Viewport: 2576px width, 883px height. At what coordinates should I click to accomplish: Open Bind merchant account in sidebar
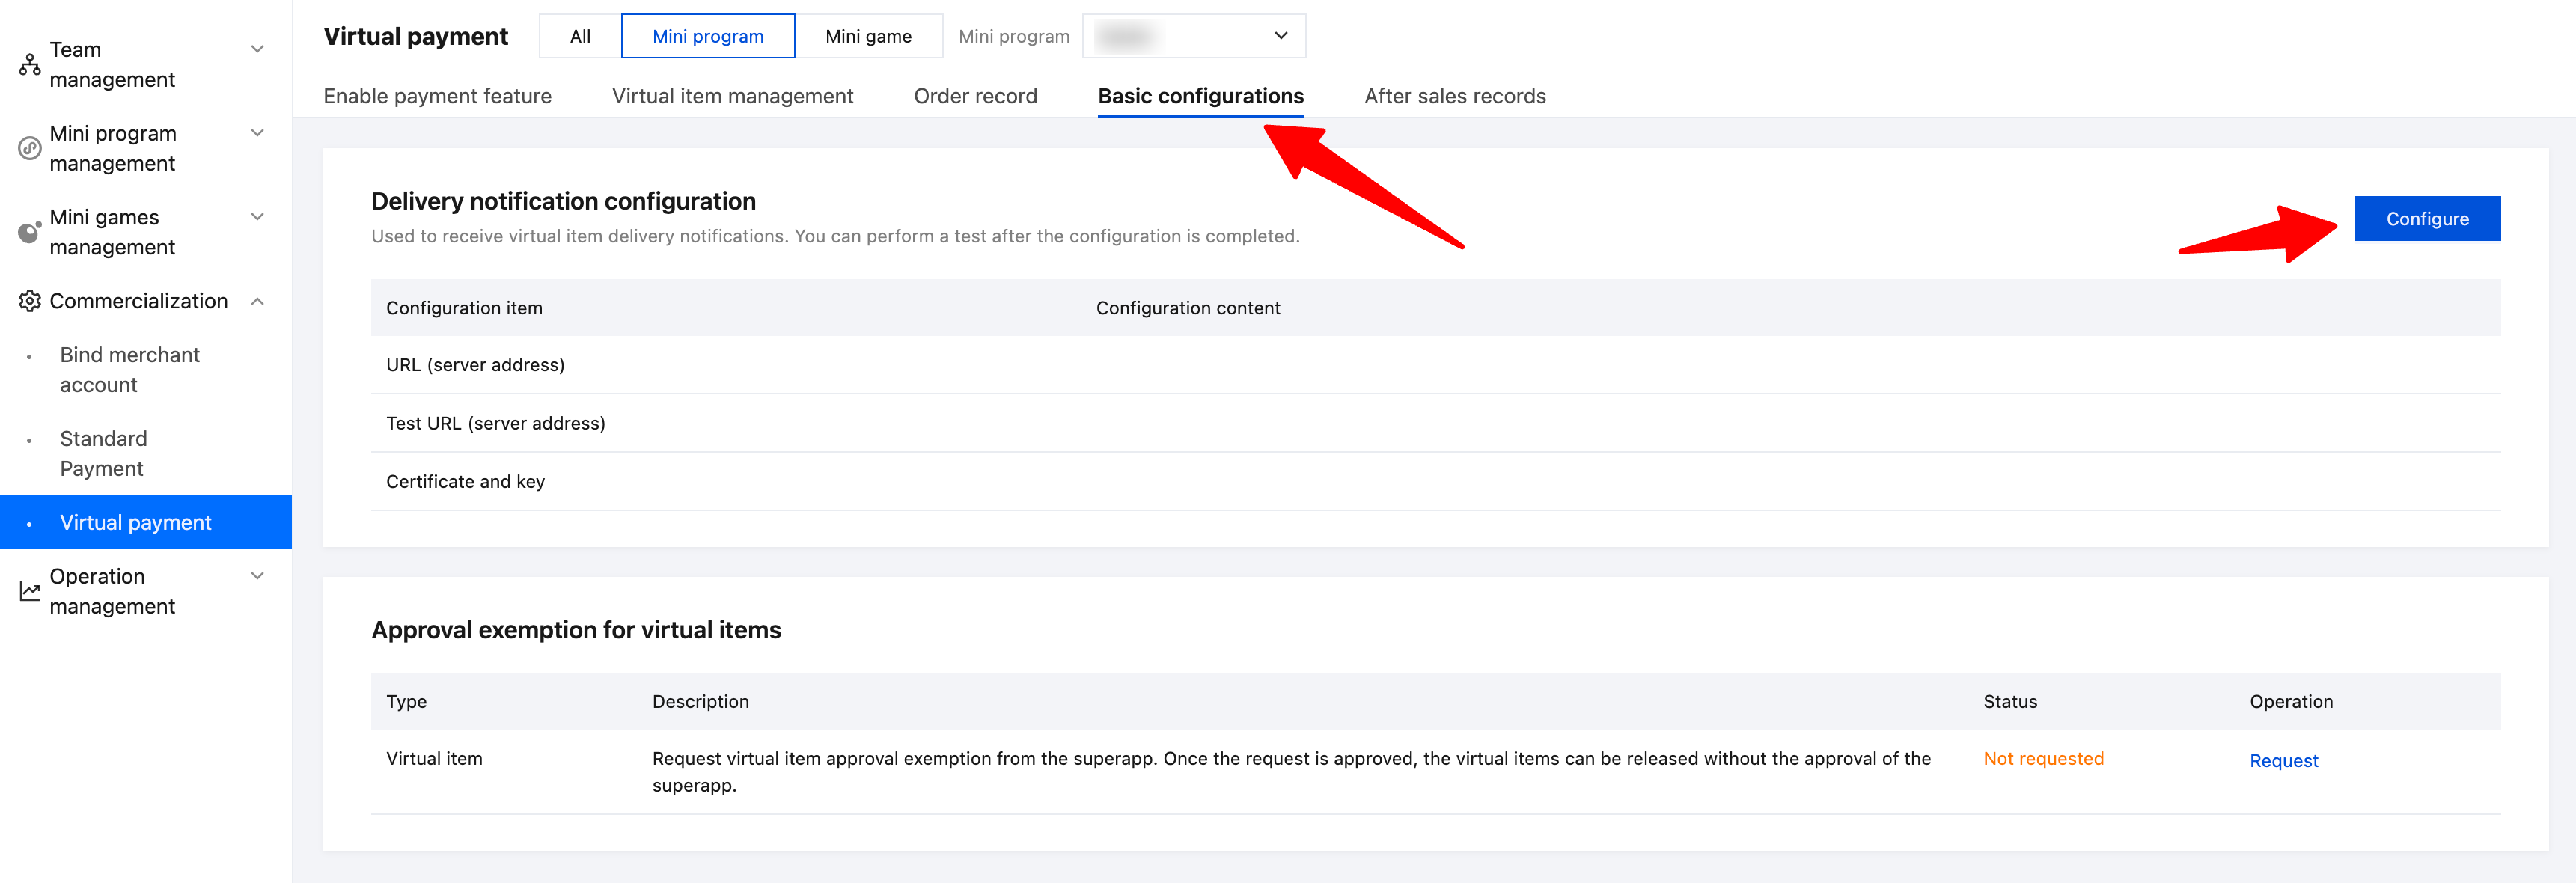pos(130,369)
